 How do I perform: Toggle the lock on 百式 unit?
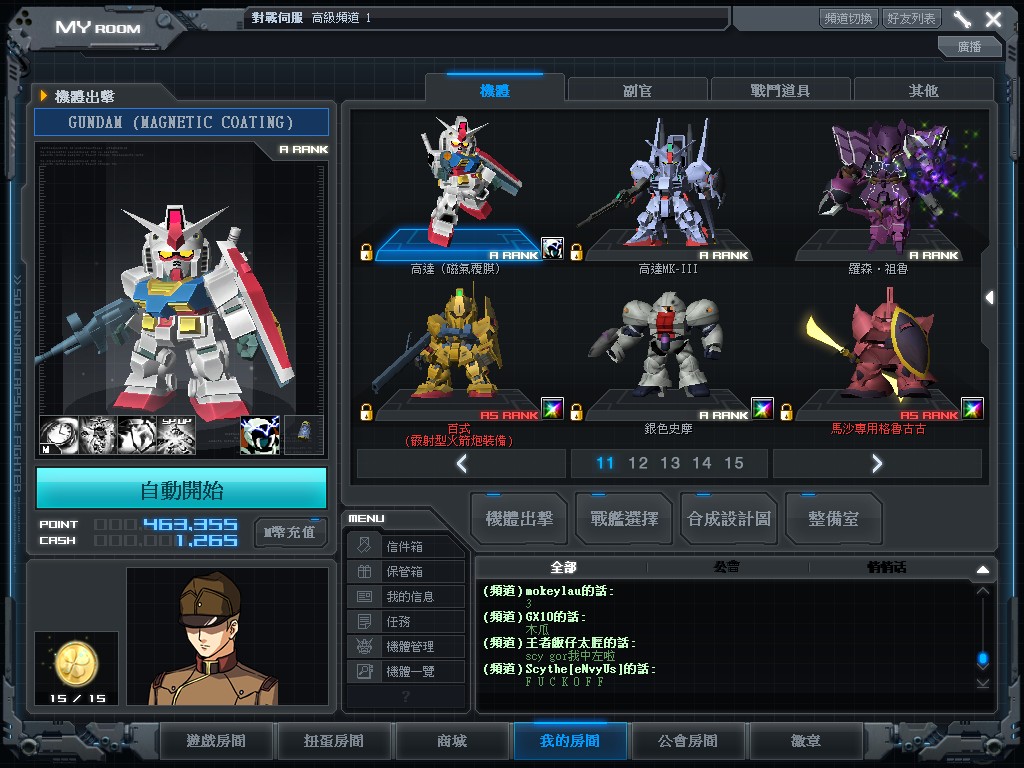click(x=366, y=411)
